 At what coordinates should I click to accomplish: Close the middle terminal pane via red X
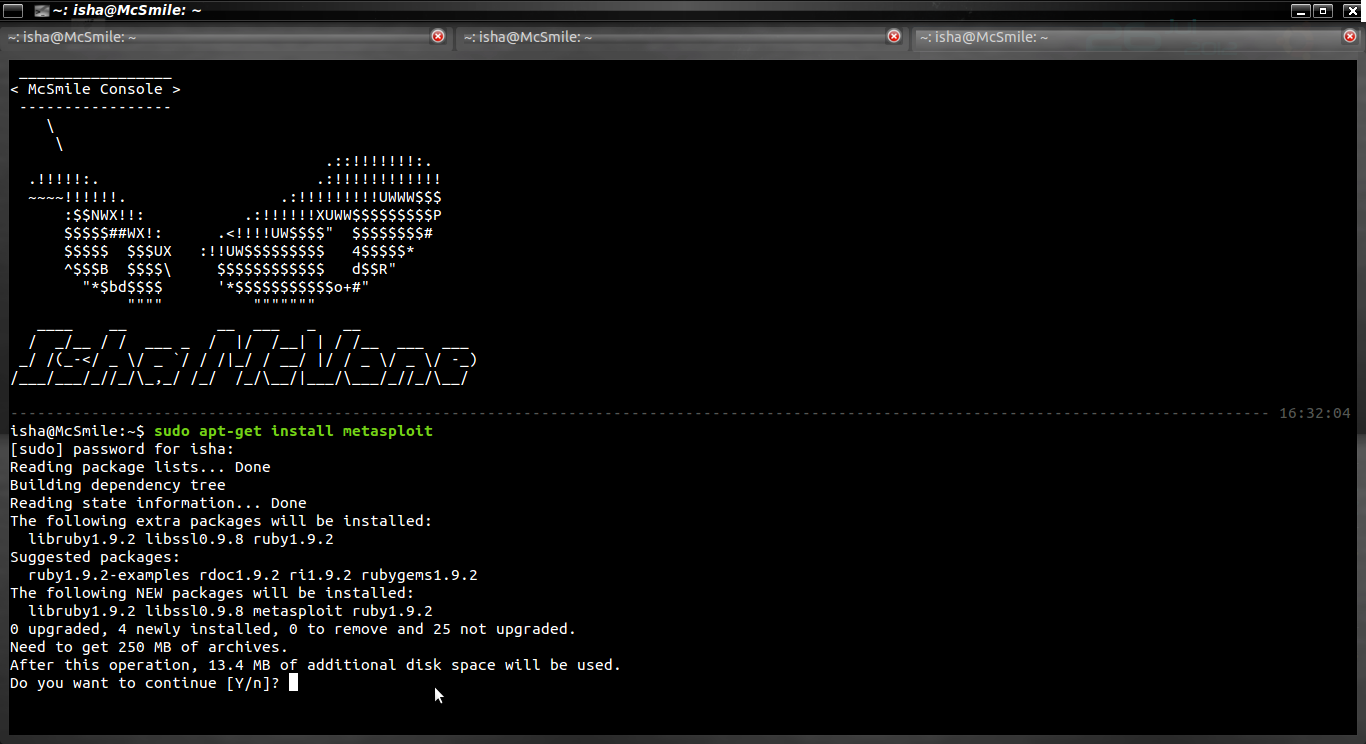pyautogui.click(x=893, y=35)
